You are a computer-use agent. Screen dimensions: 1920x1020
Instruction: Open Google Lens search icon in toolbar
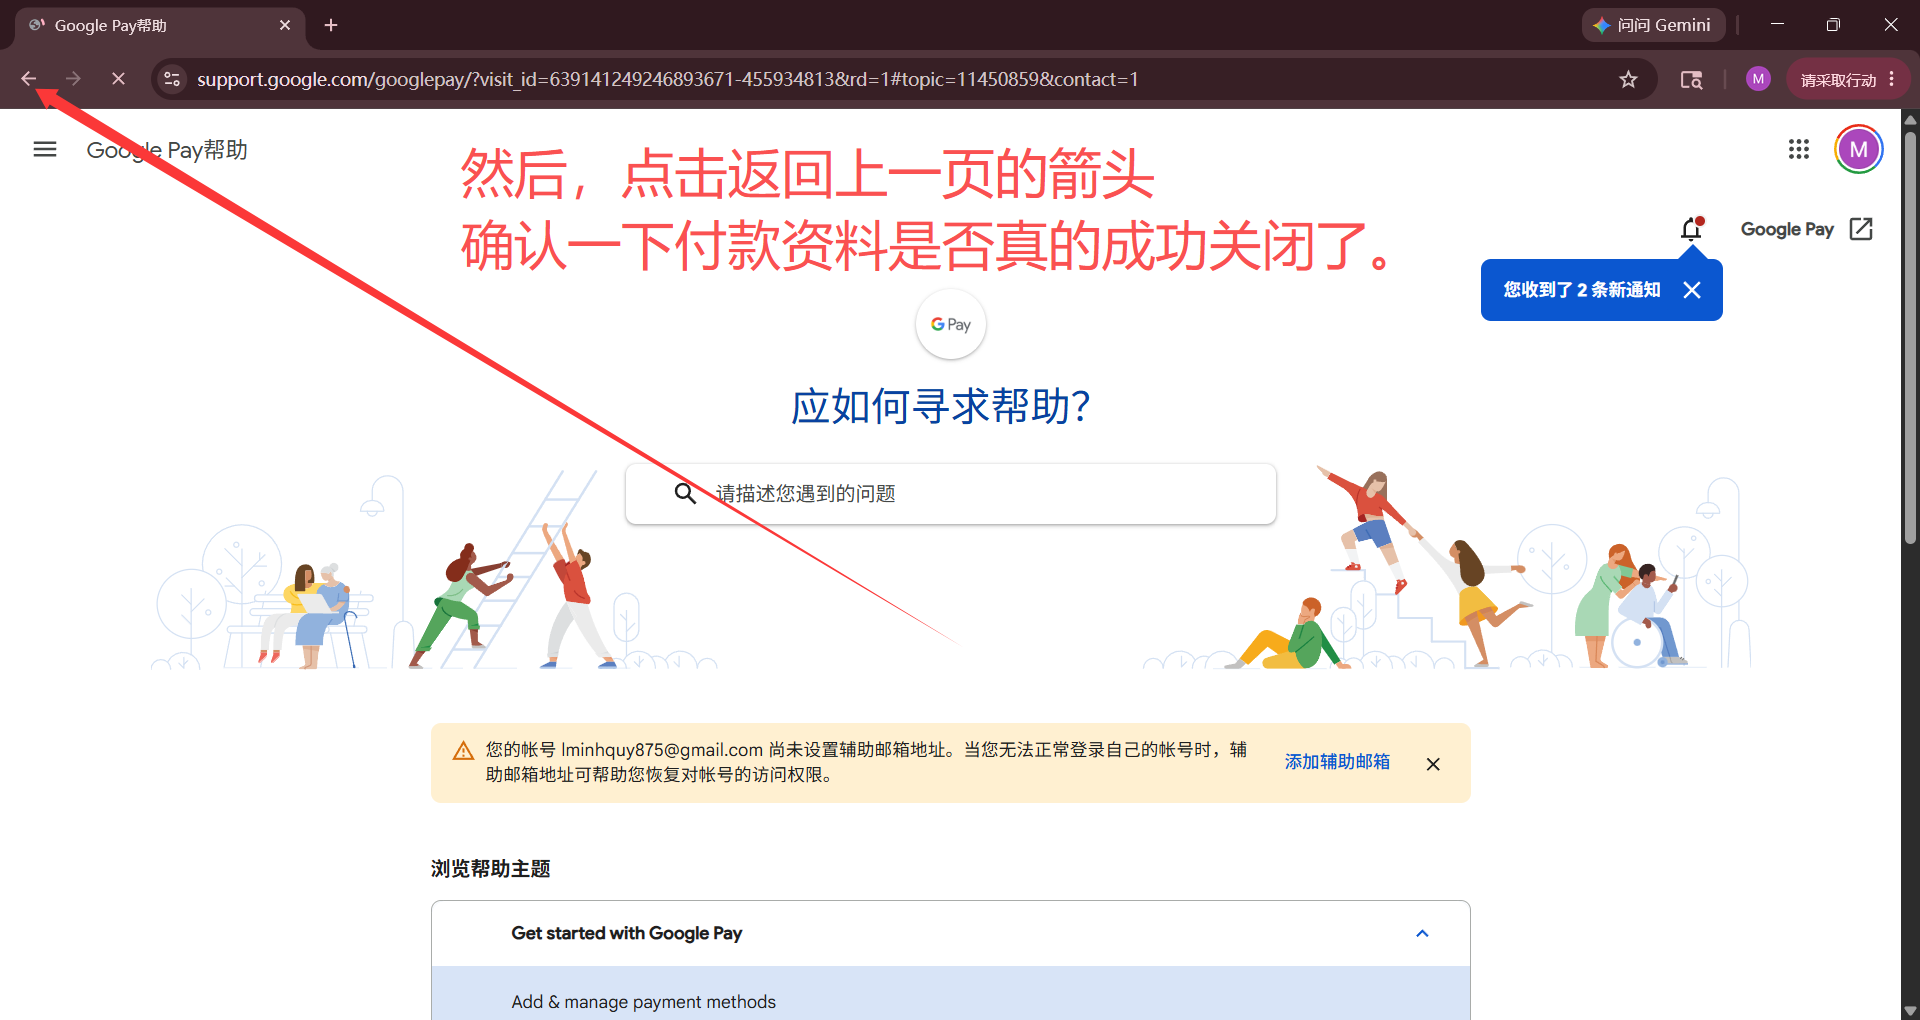point(1691,79)
